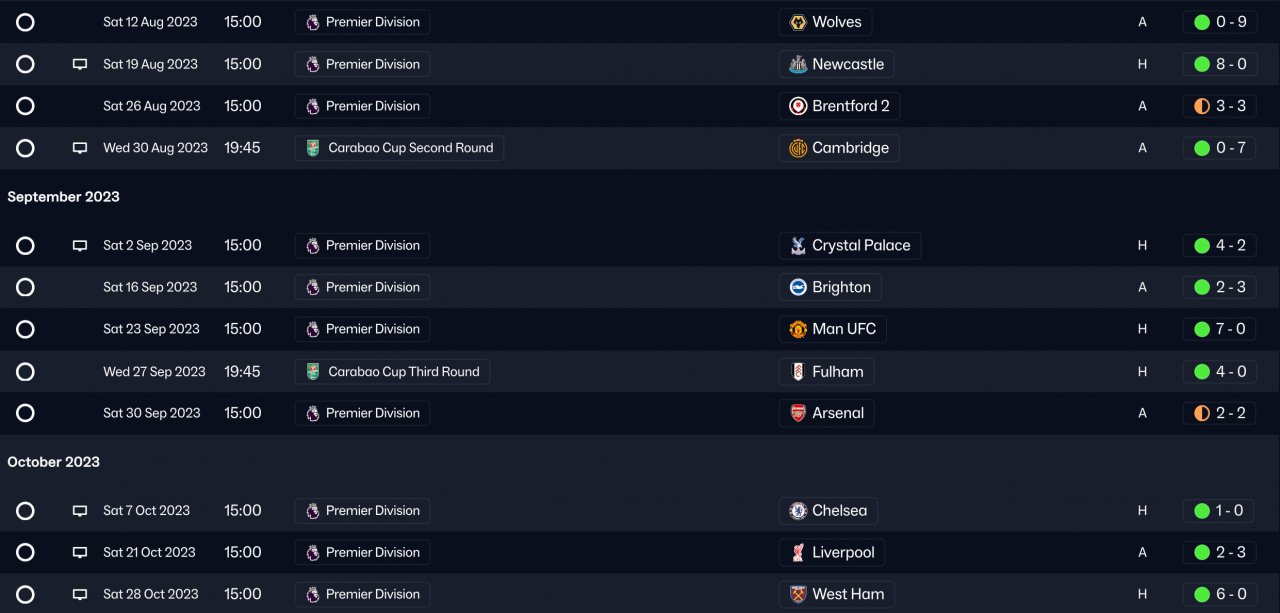Click the Premier League logo on West Ham row

coord(313,594)
